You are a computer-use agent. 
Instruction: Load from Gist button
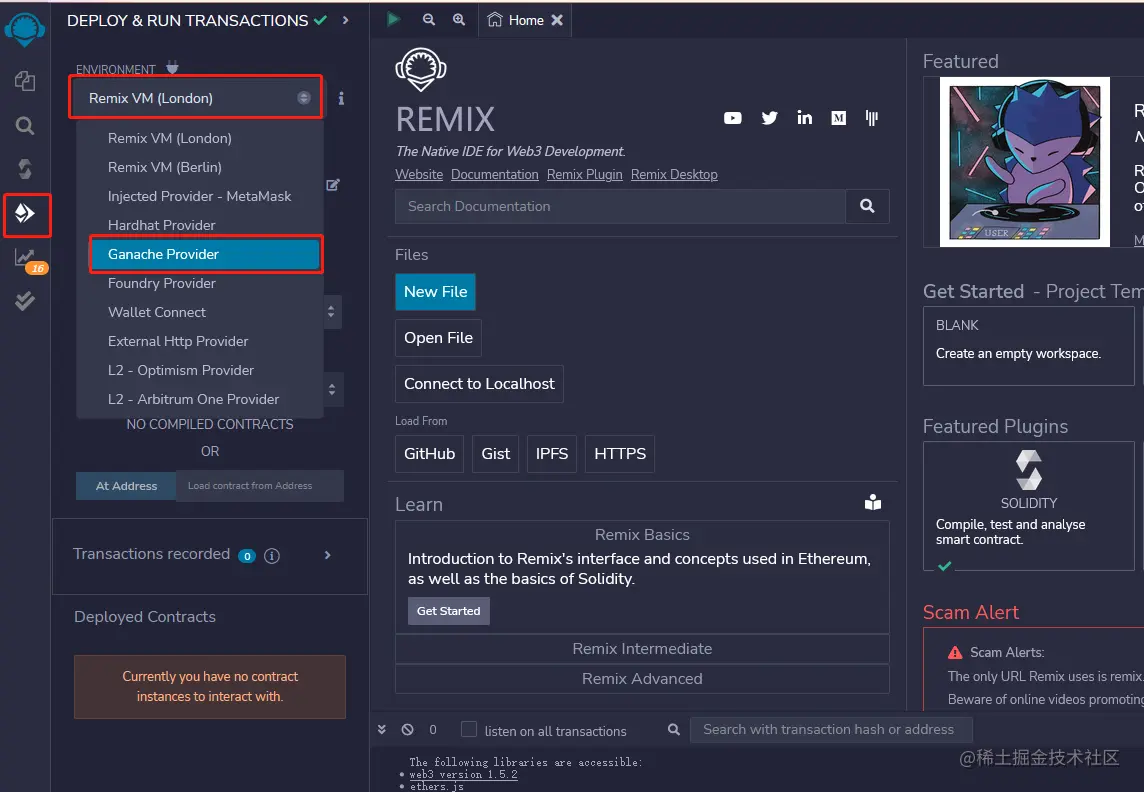(495, 454)
